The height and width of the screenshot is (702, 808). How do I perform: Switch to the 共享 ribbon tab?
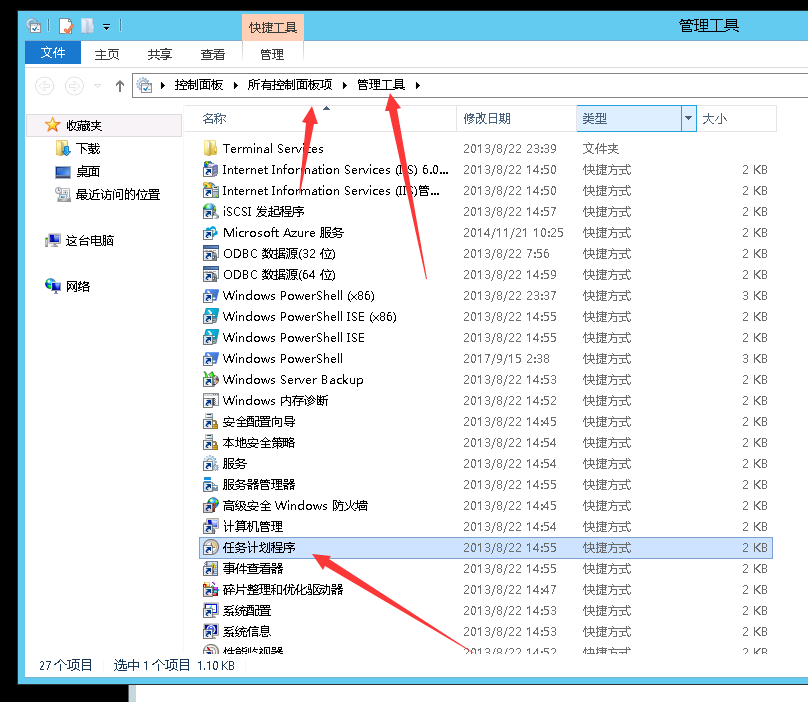click(160, 54)
